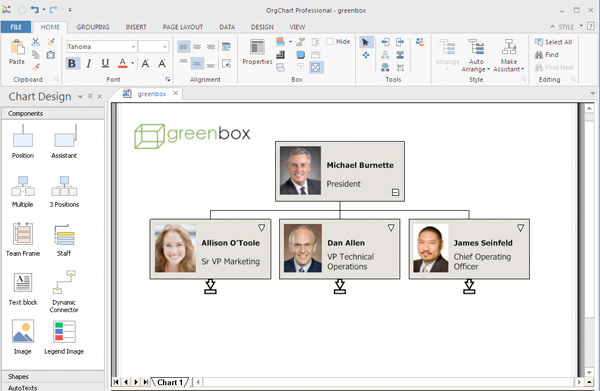Align text left in Alignment group
Image resolution: width=600 pixels, height=391 pixels.
(x=184, y=47)
